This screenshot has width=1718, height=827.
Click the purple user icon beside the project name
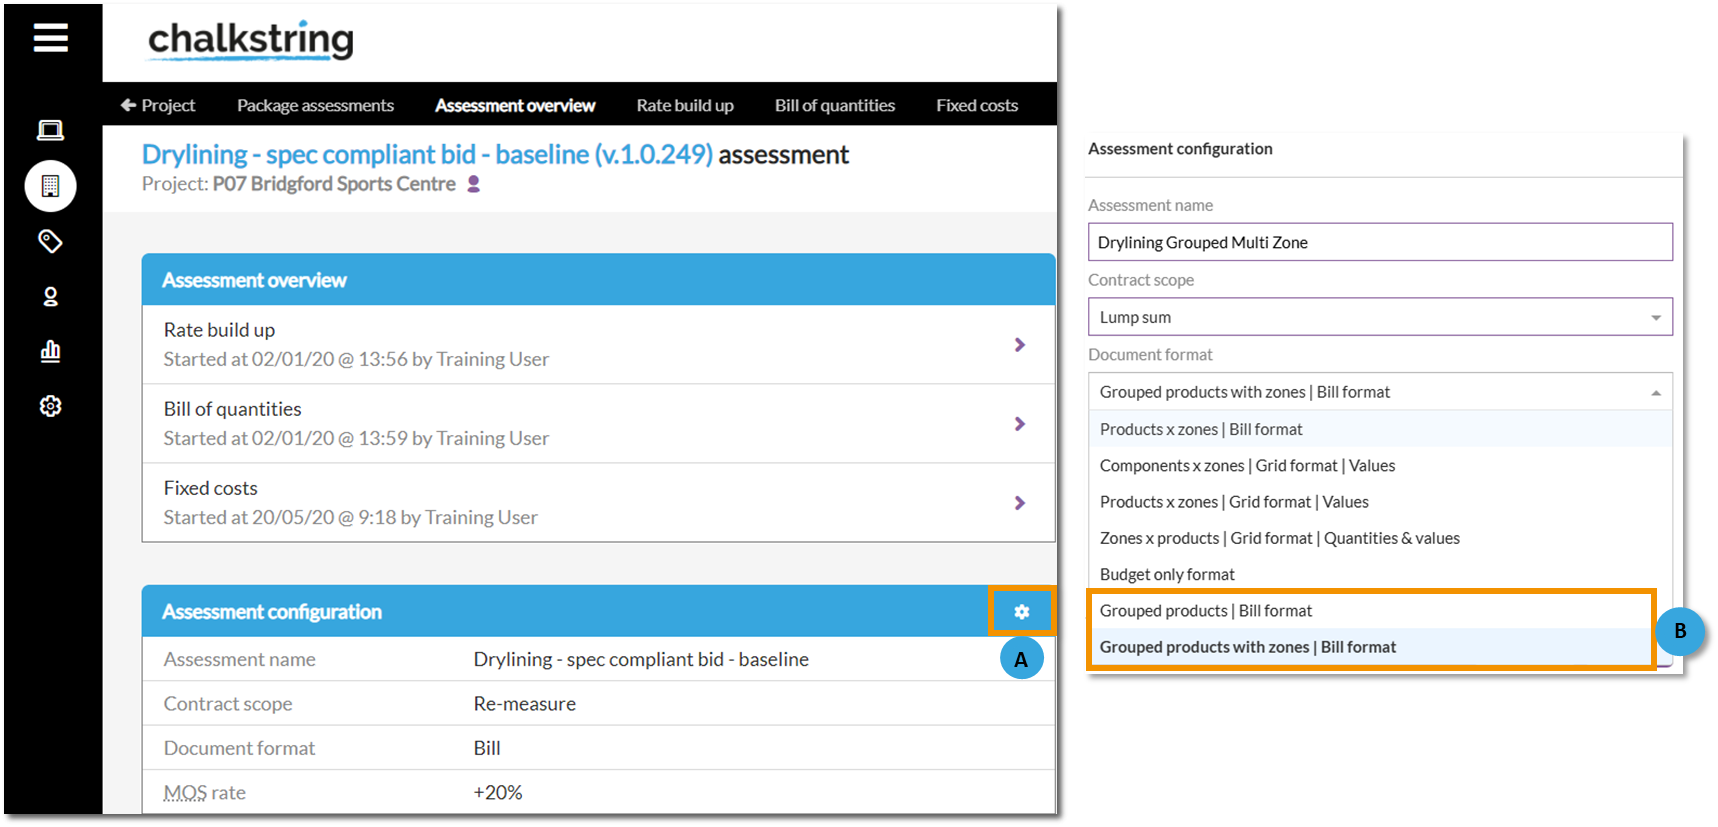pos(474,184)
